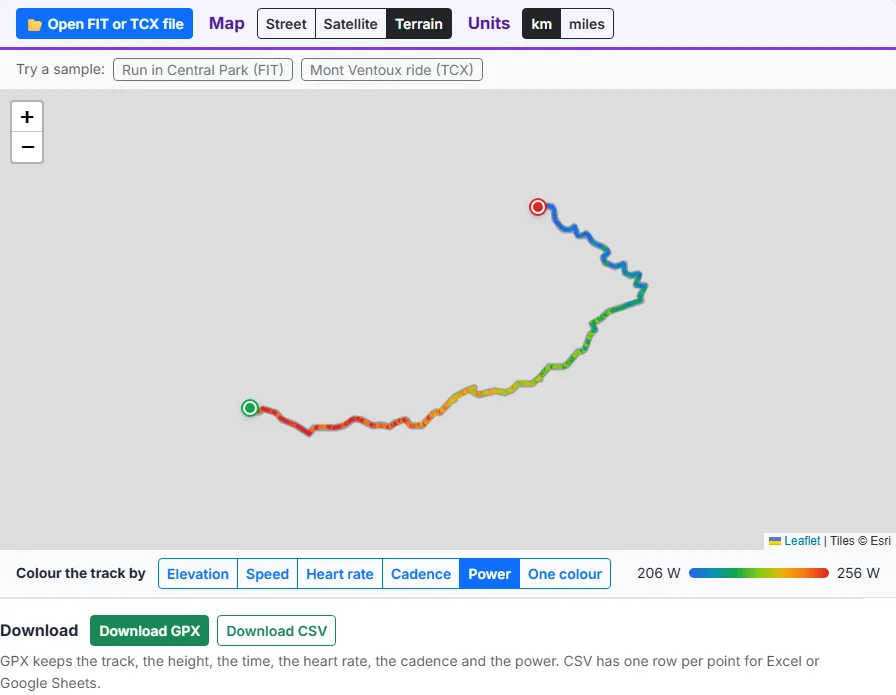896x695 pixels.
Task: Set units to km
Action: [541, 24]
